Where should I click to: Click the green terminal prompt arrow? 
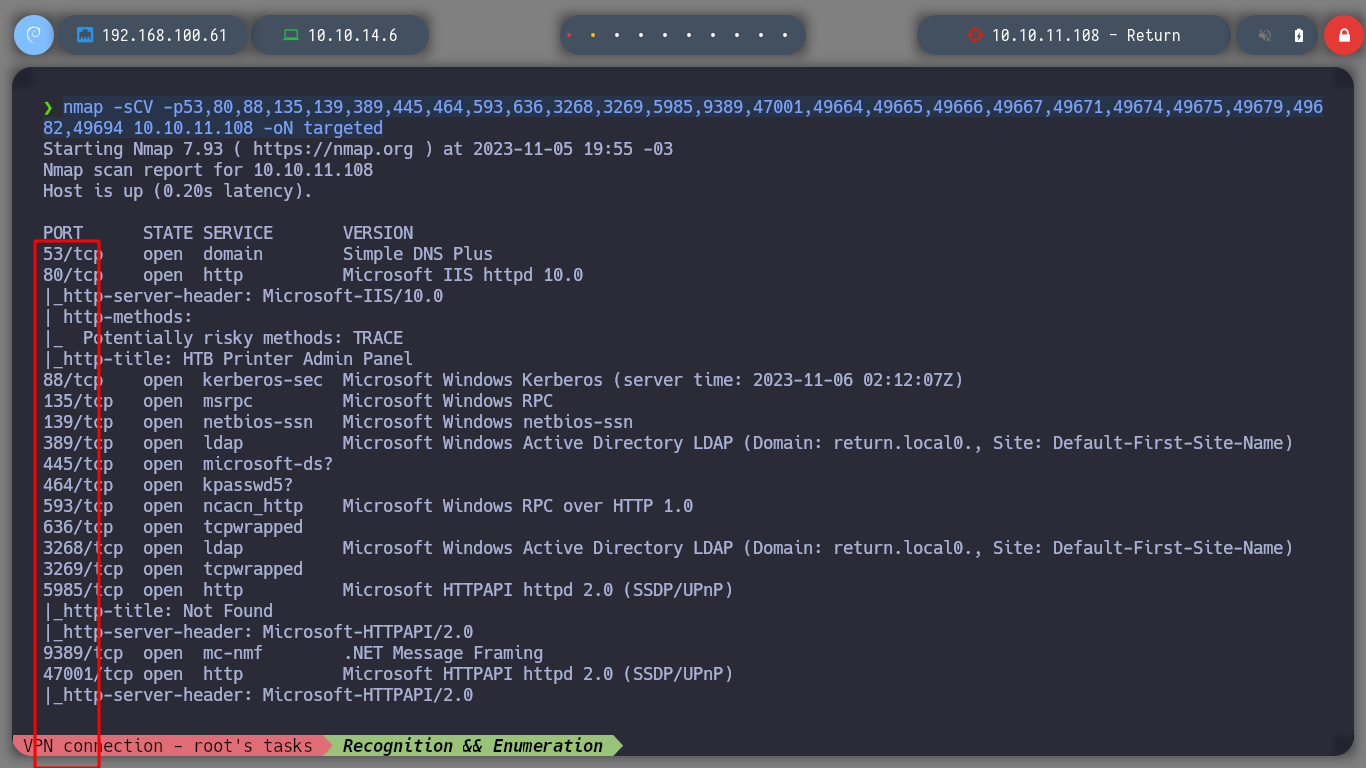coord(48,107)
